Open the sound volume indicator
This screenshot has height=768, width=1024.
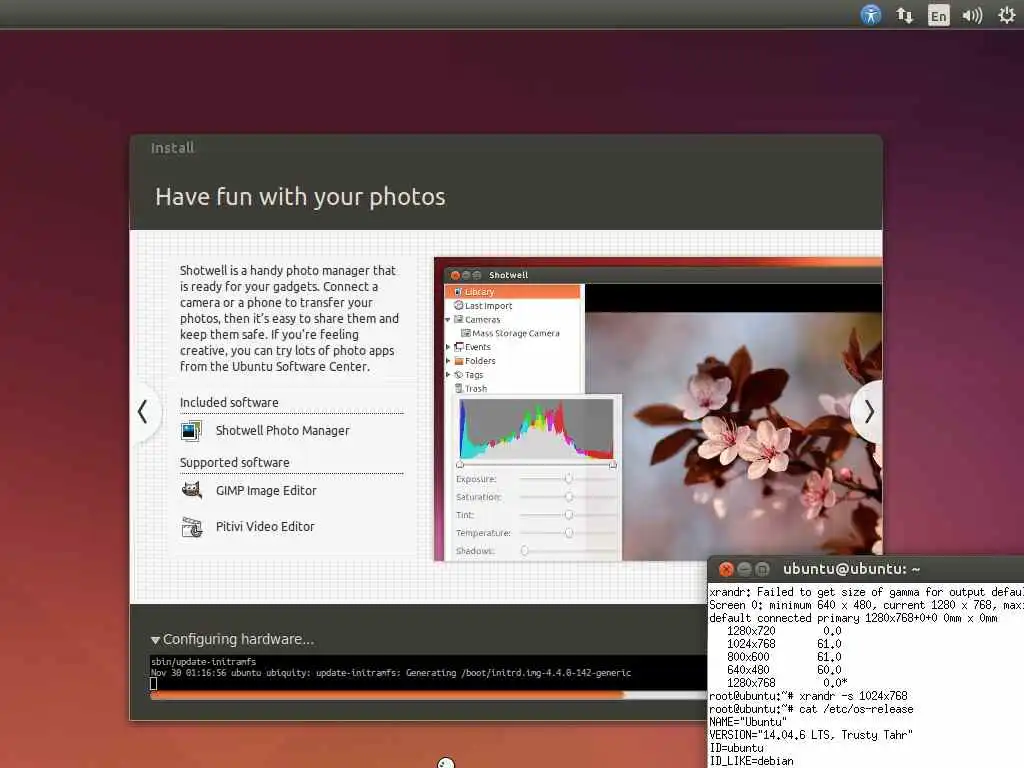coord(972,15)
